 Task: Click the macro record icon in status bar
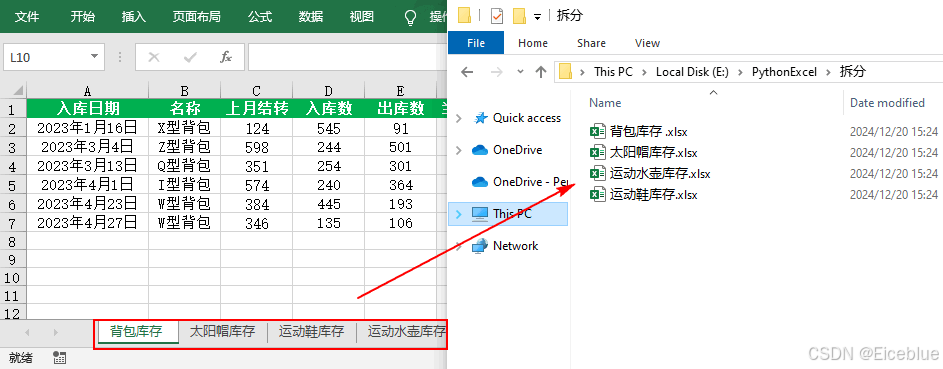point(59,358)
